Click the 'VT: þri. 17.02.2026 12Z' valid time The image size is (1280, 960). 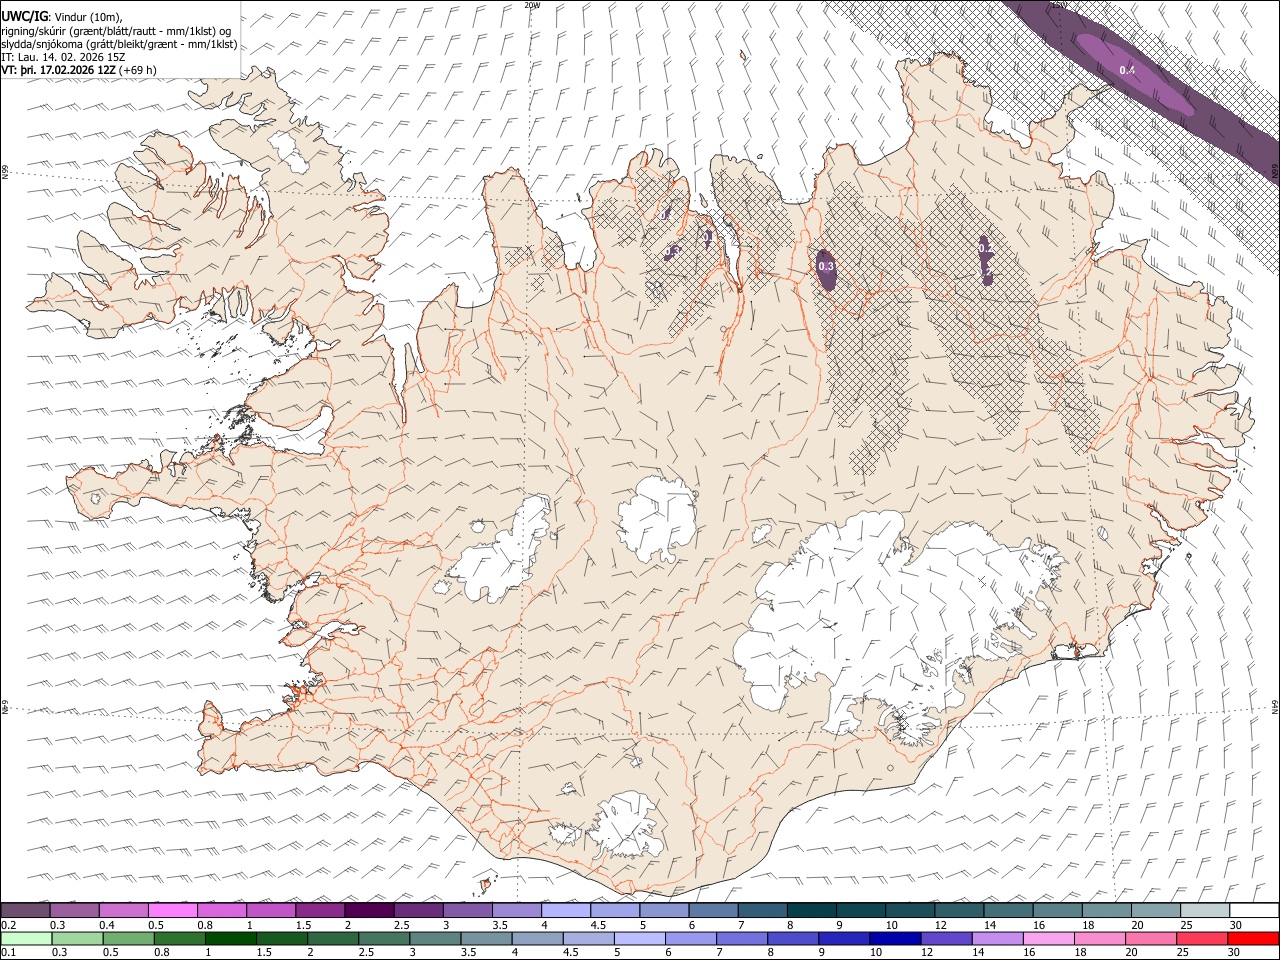[58, 70]
